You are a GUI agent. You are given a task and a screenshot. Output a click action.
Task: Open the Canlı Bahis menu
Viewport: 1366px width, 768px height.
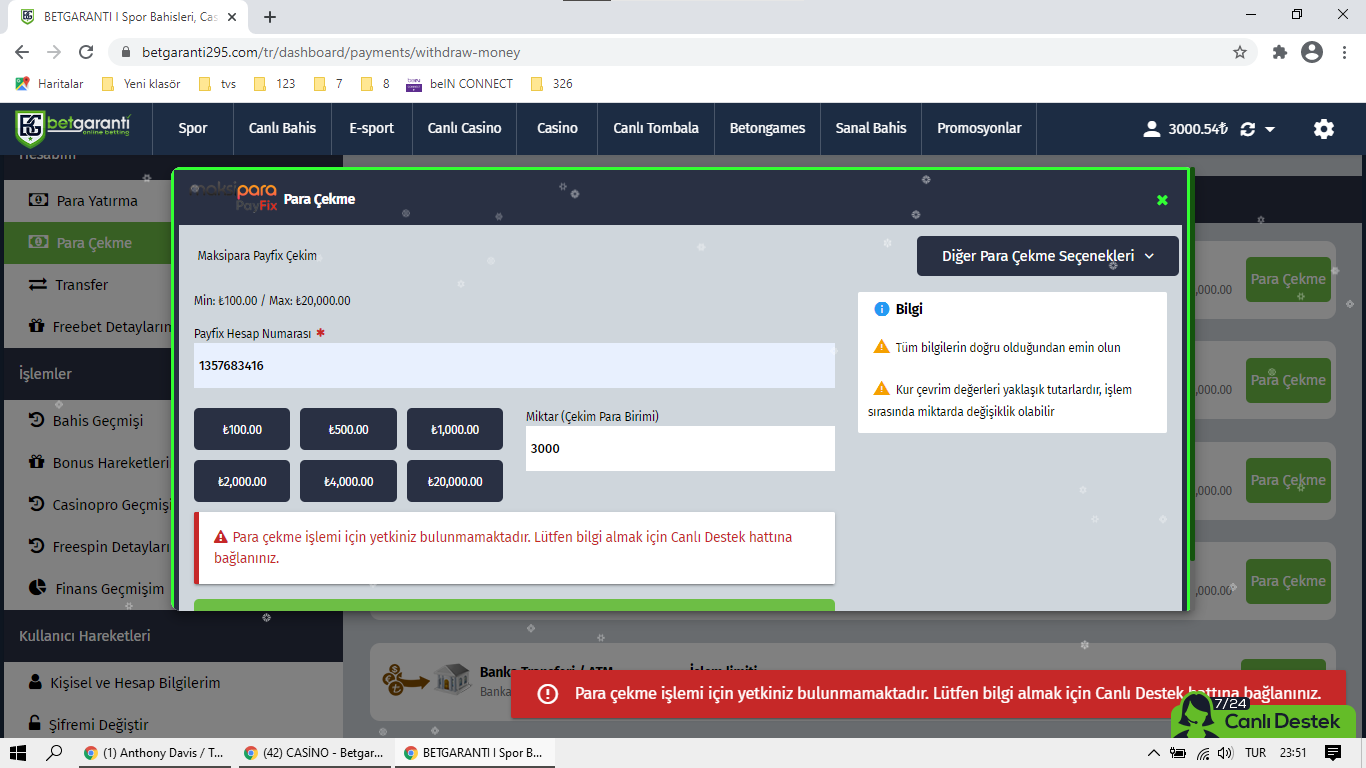[x=282, y=128]
